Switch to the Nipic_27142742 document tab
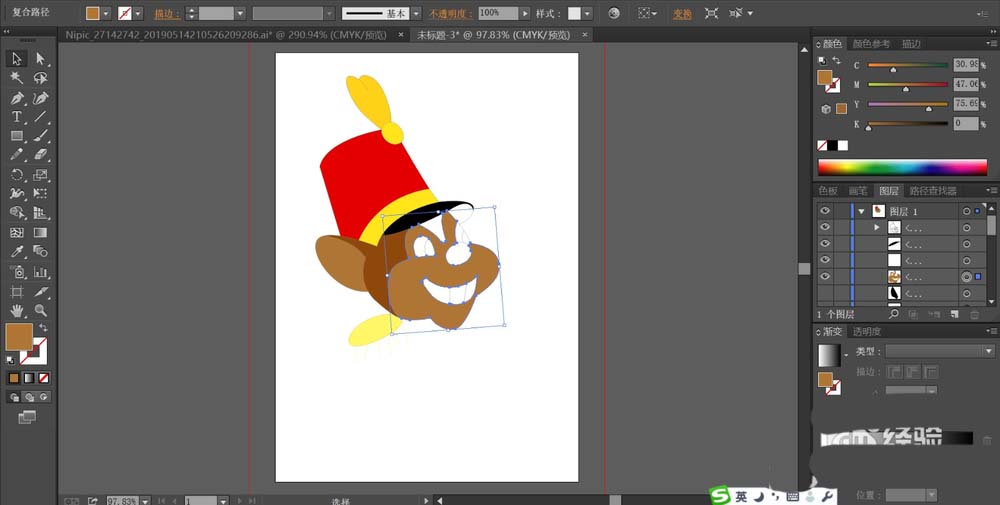This screenshot has height=505, width=1000. tap(226, 35)
